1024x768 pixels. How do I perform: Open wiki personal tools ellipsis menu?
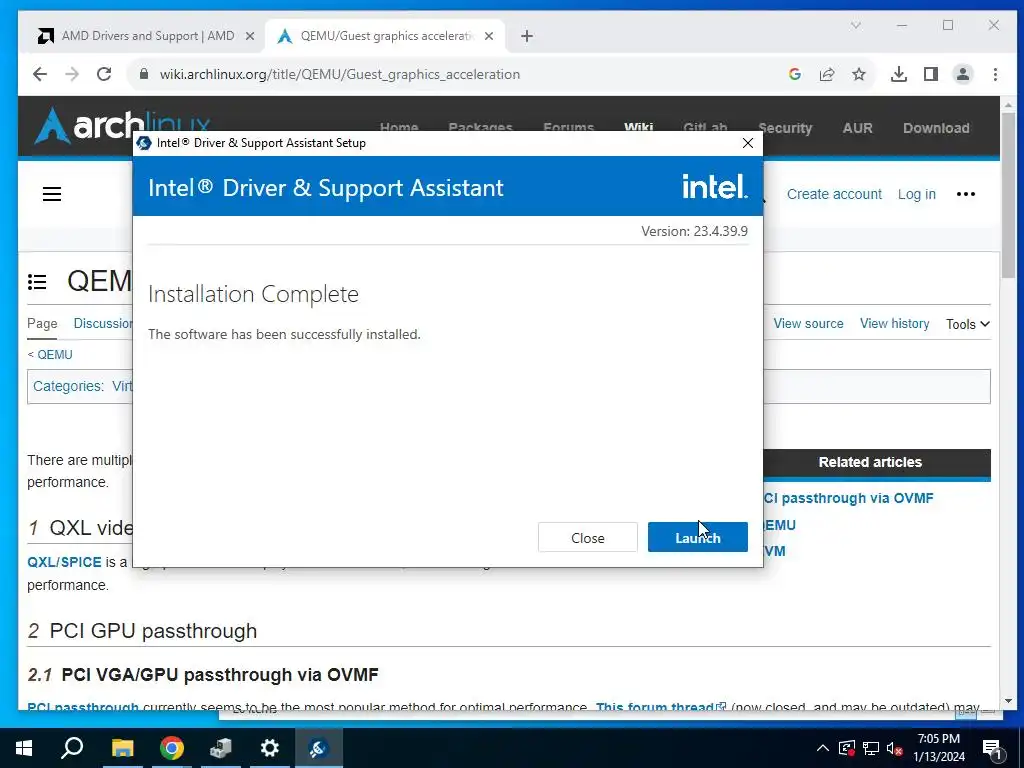[x=965, y=194]
